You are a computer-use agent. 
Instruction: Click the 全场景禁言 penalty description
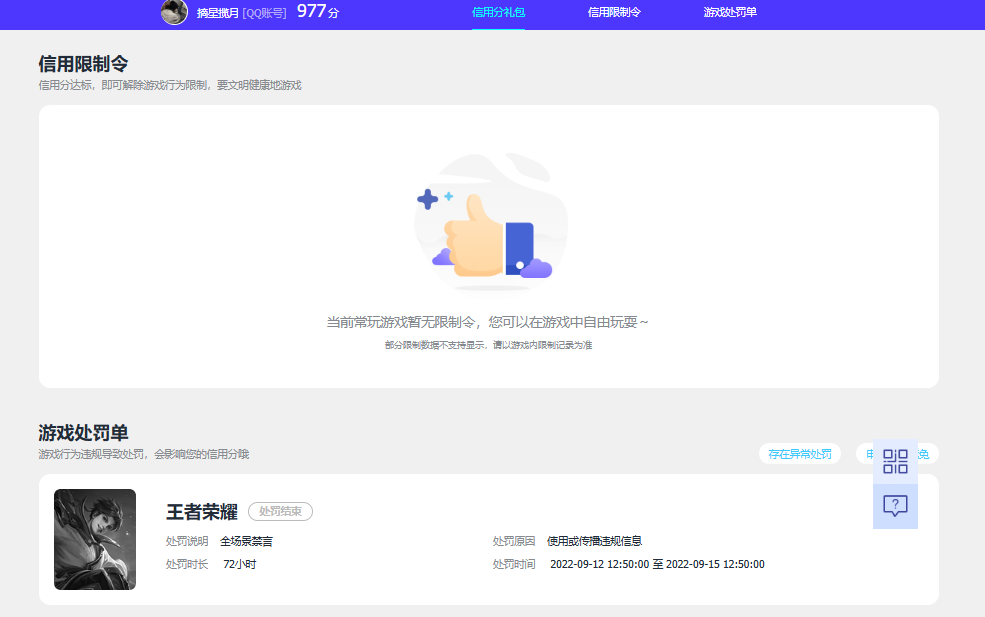pyautogui.click(x=246, y=541)
